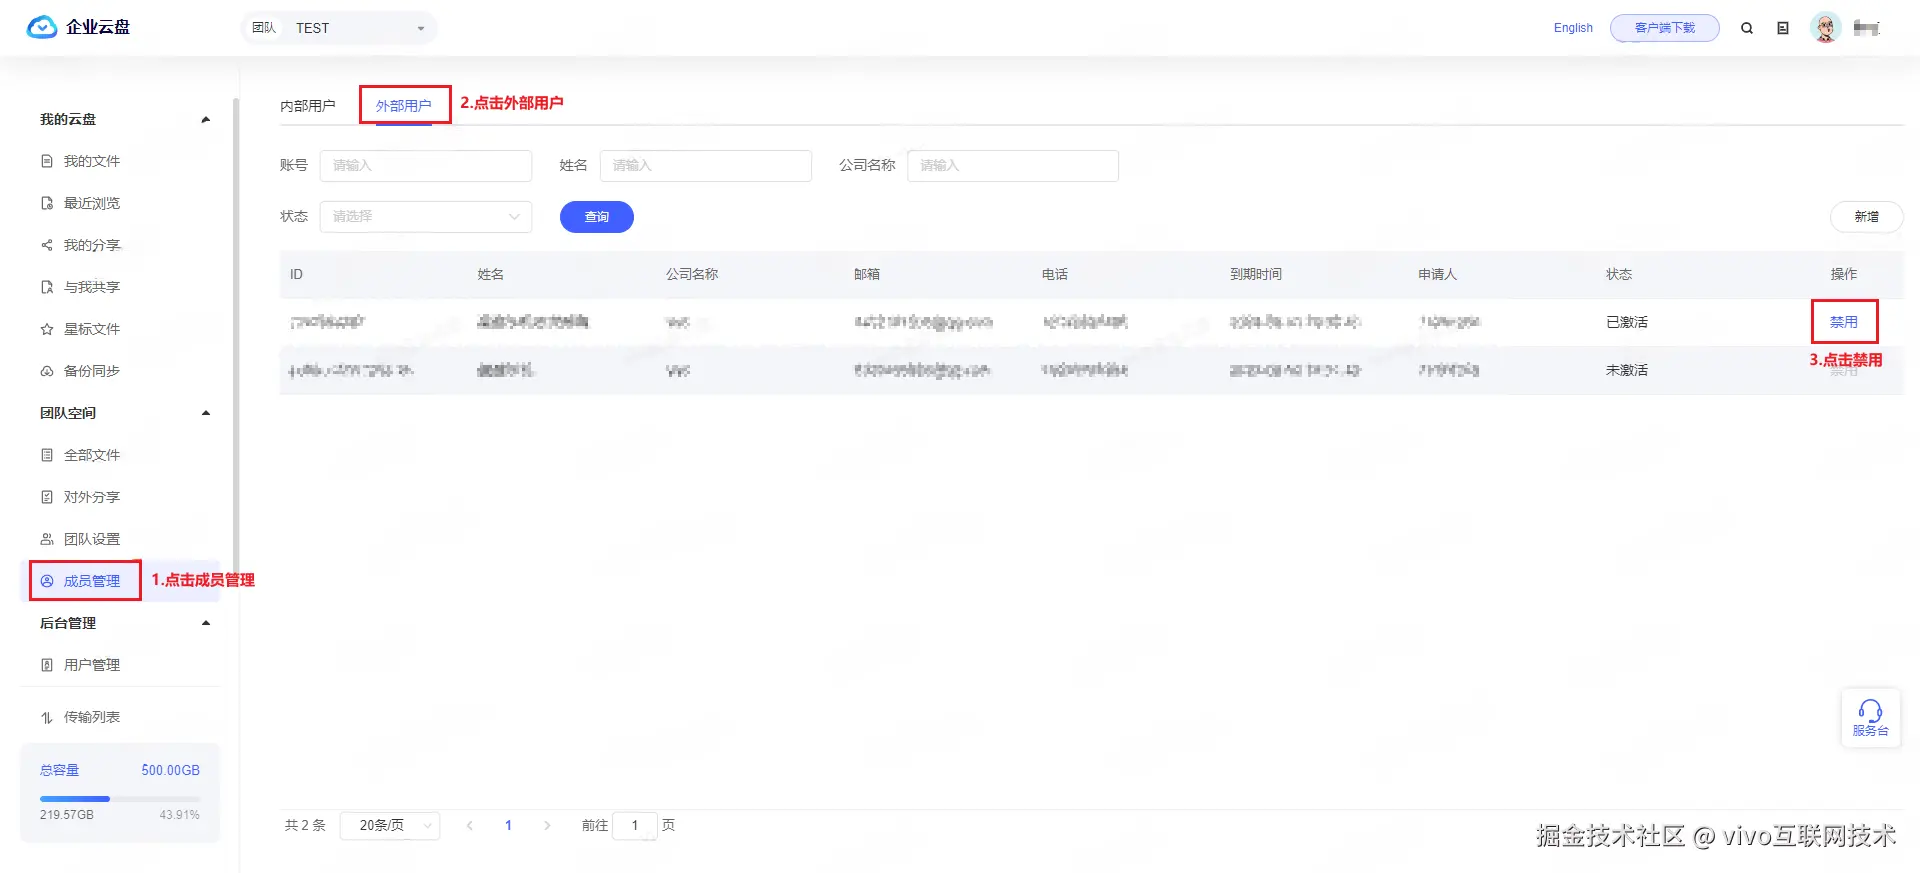This screenshot has width=1920, height=873.
Task: Click page number 1 in pagination
Action: click(x=508, y=826)
